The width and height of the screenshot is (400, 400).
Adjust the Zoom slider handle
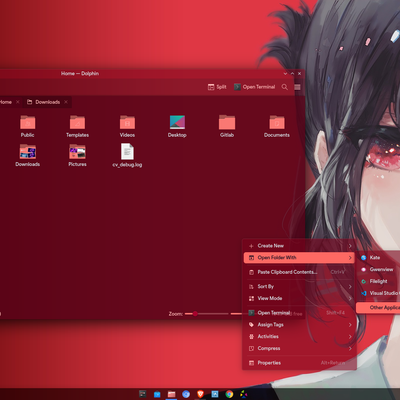[x=195, y=314]
